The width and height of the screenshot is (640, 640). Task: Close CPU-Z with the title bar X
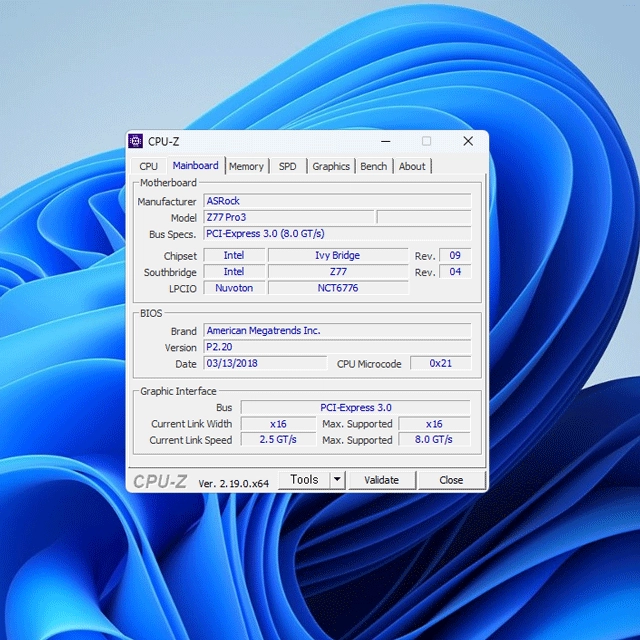(x=468, y=141)
